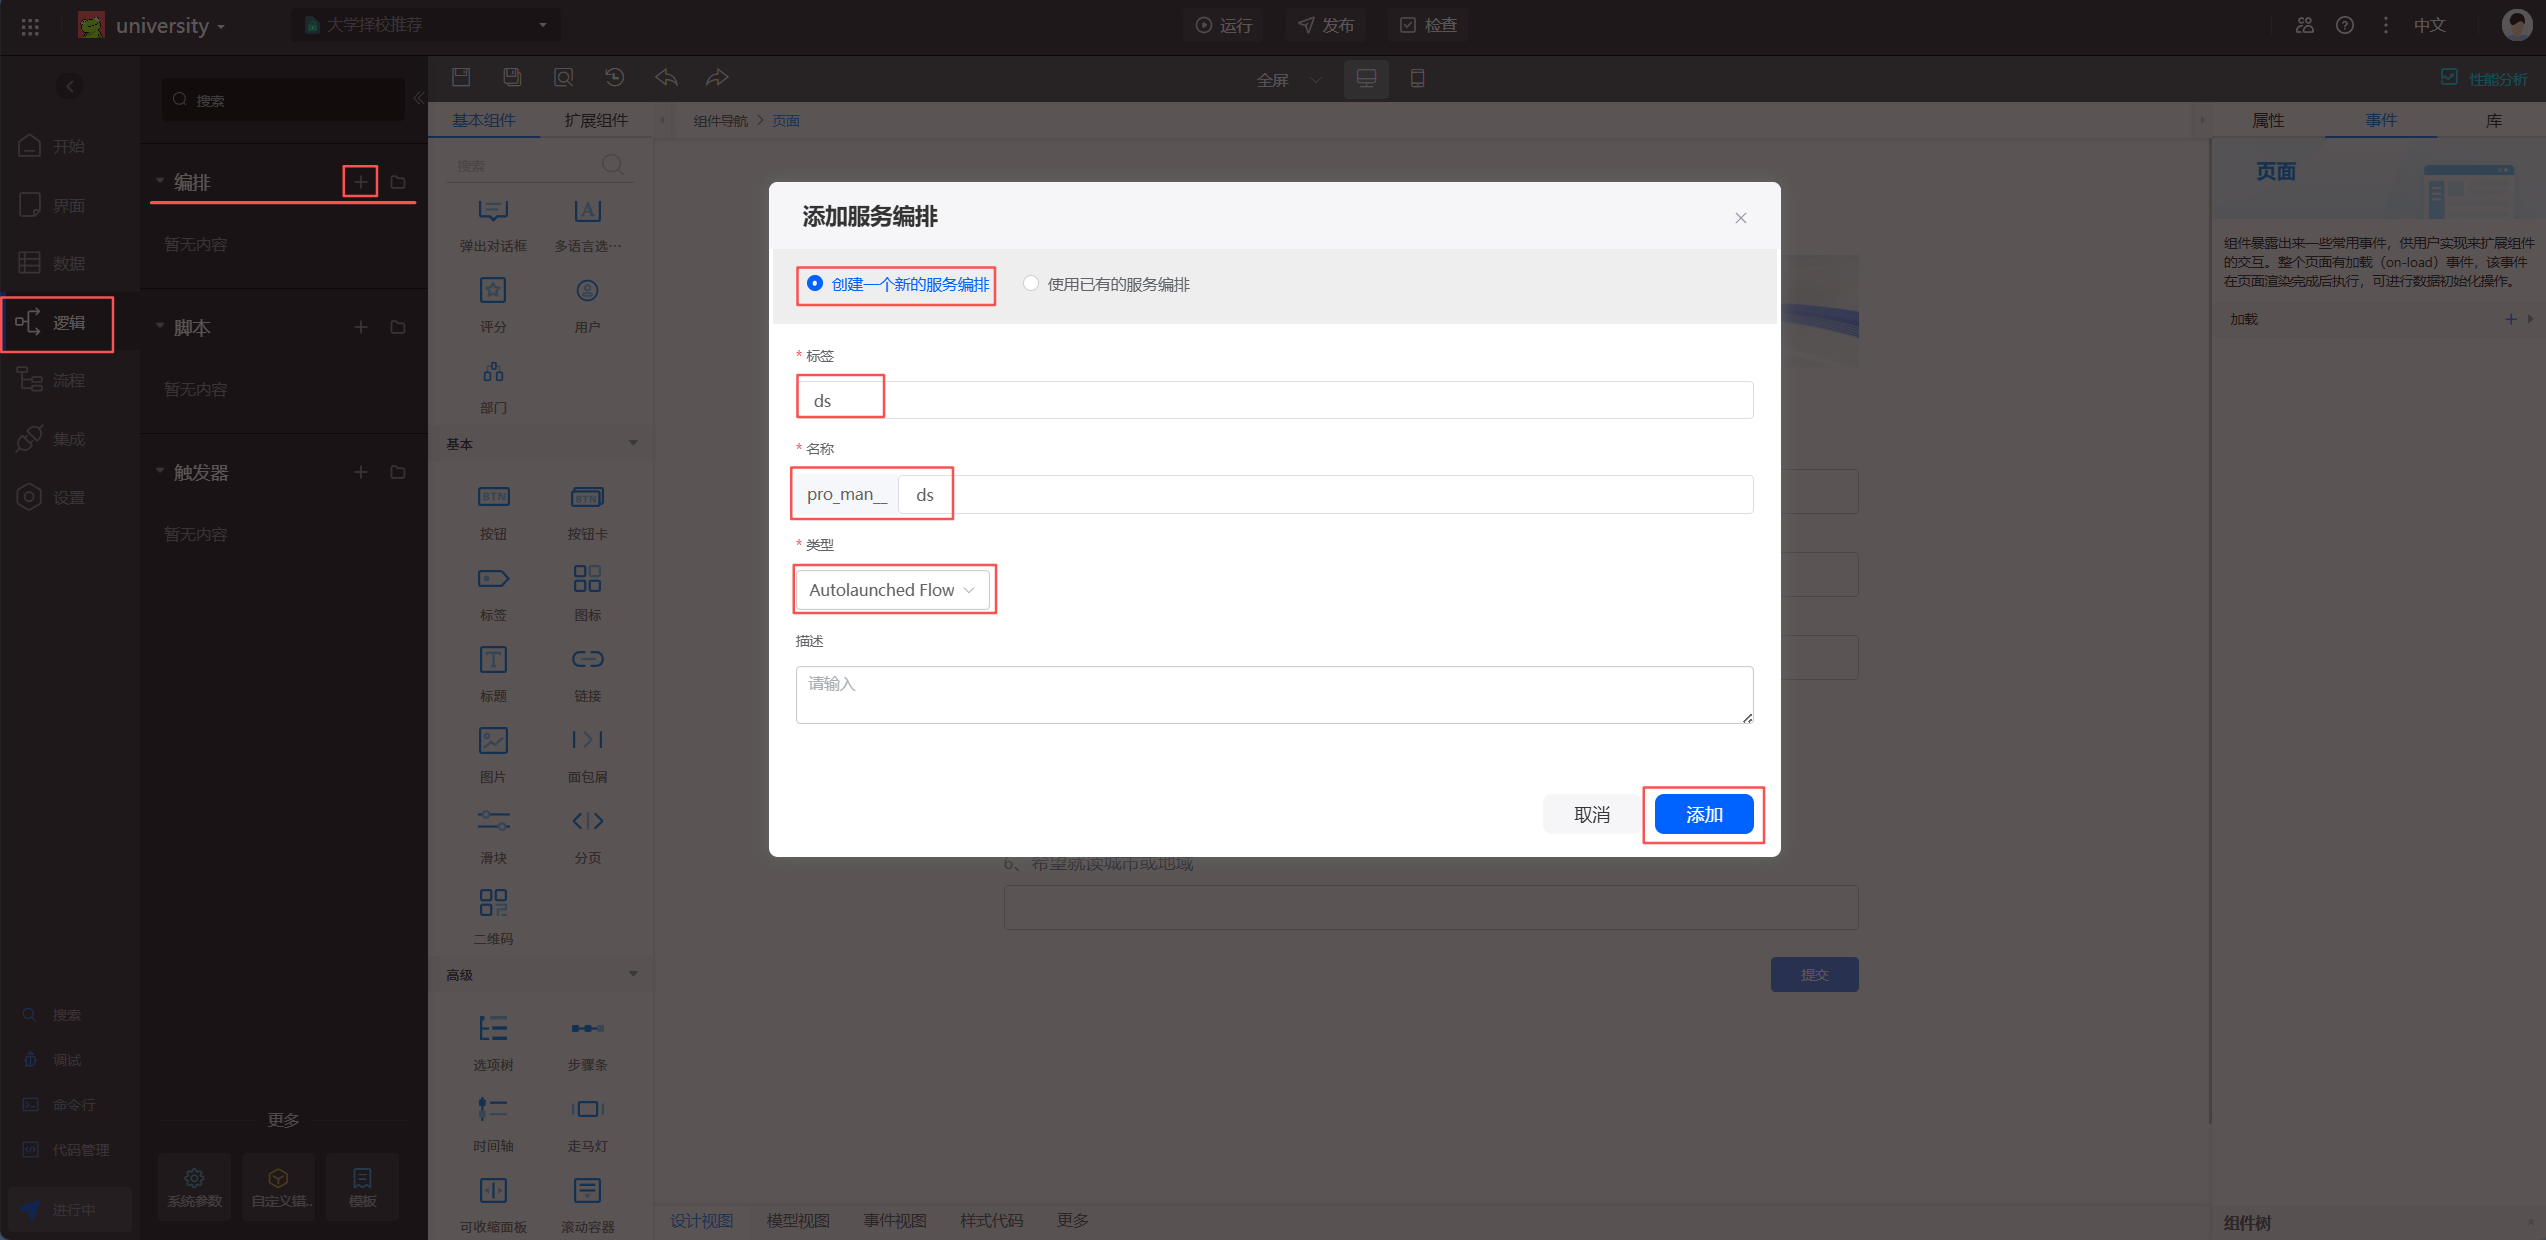Open the Autolaunched Flow type dropdown
The height and width of the screenshot is (1240, 2546).
click(x=891, y=590)
